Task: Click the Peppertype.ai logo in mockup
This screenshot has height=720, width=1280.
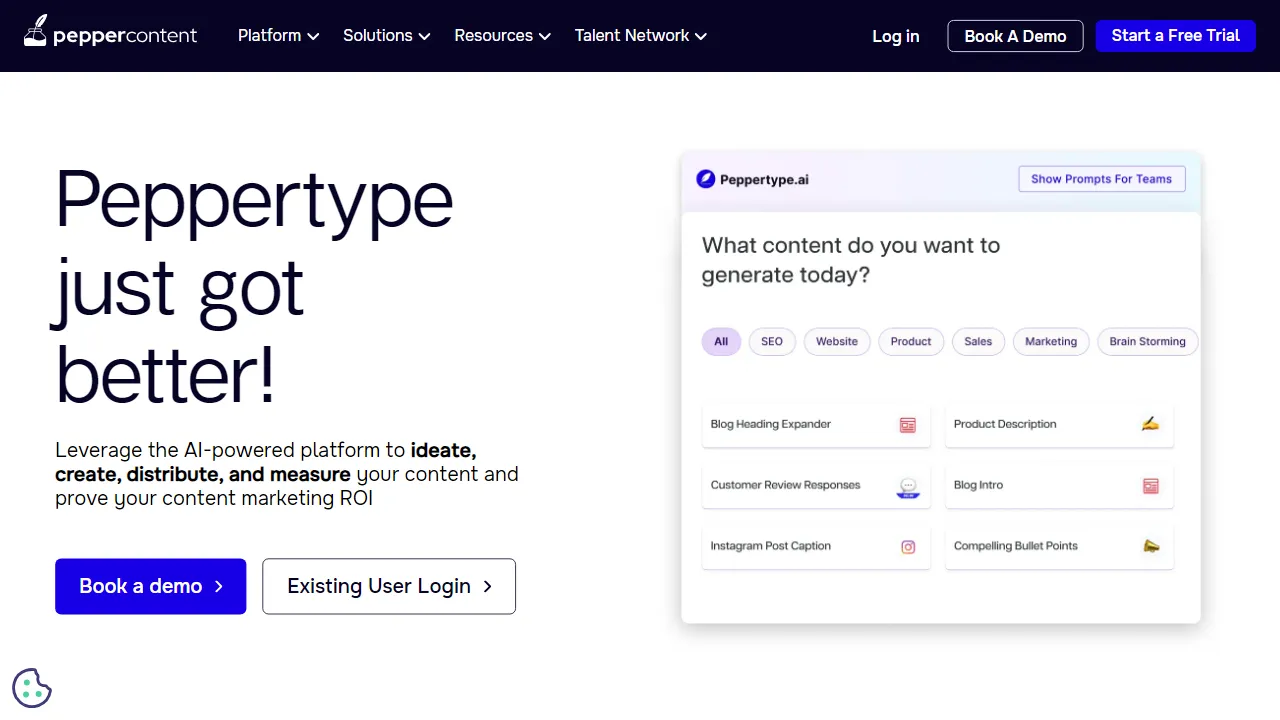Action: pos(752,180)
